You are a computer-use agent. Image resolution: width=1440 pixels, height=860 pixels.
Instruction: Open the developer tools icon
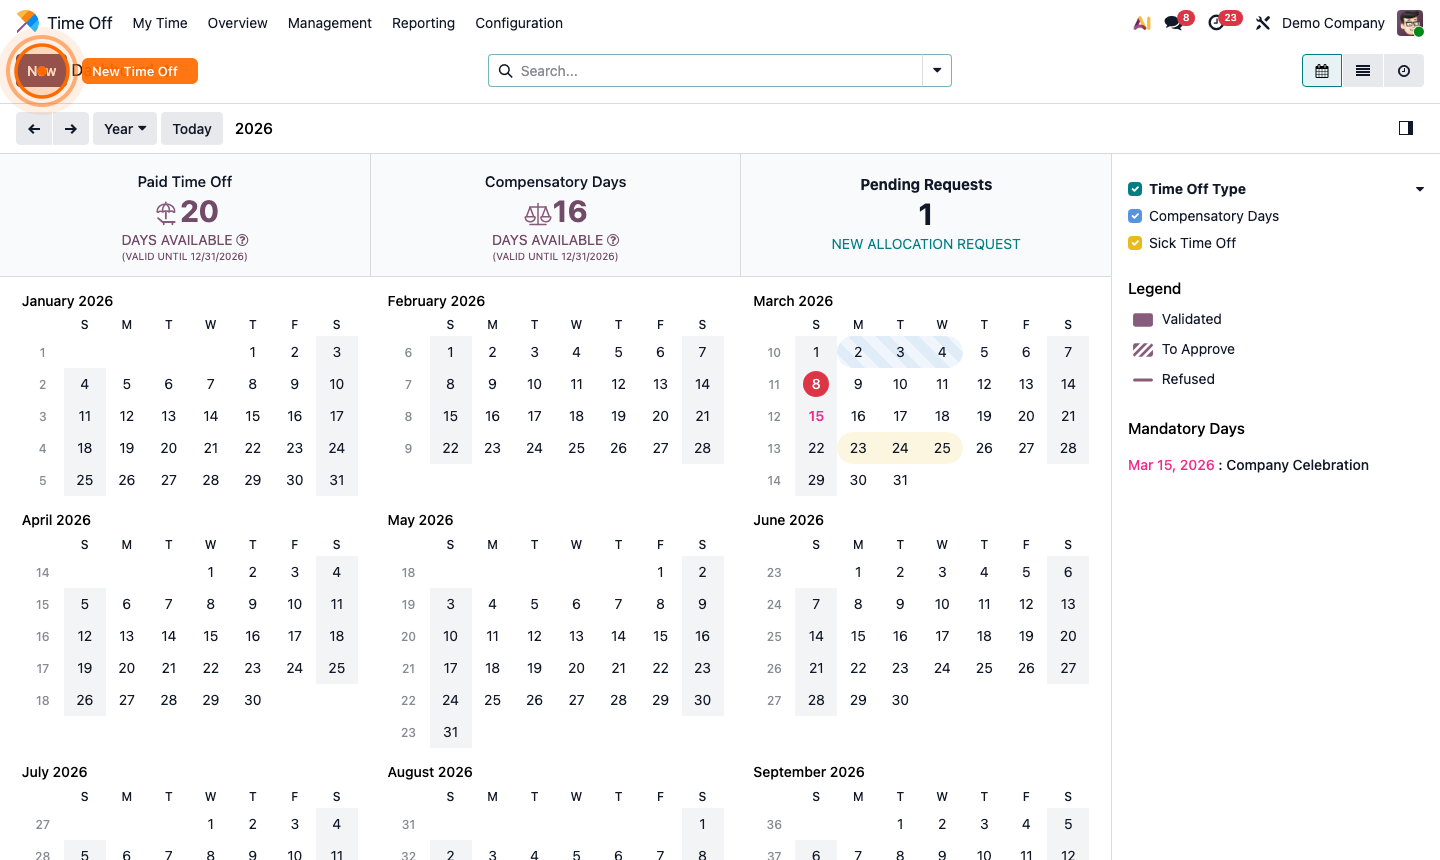click(x=1262, y=22)
